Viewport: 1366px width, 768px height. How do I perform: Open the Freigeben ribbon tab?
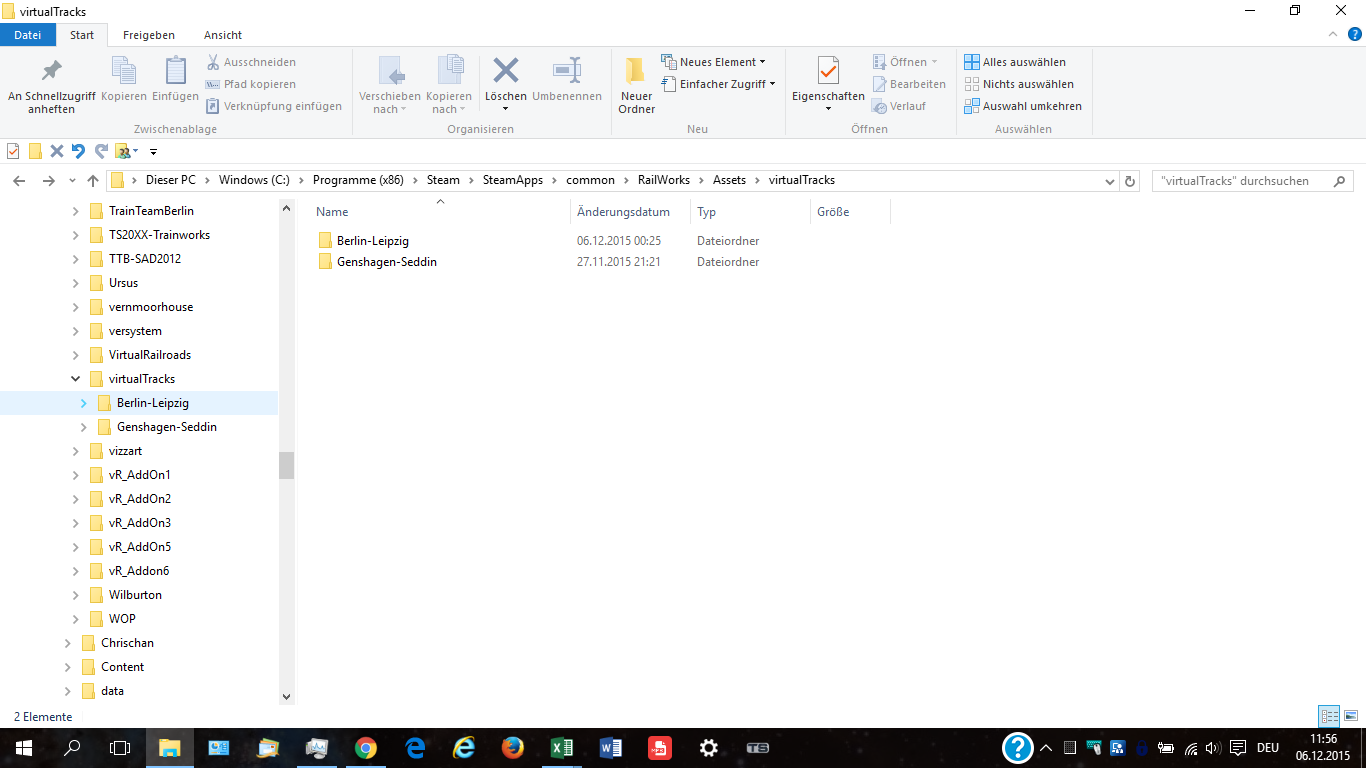(148, 35)
